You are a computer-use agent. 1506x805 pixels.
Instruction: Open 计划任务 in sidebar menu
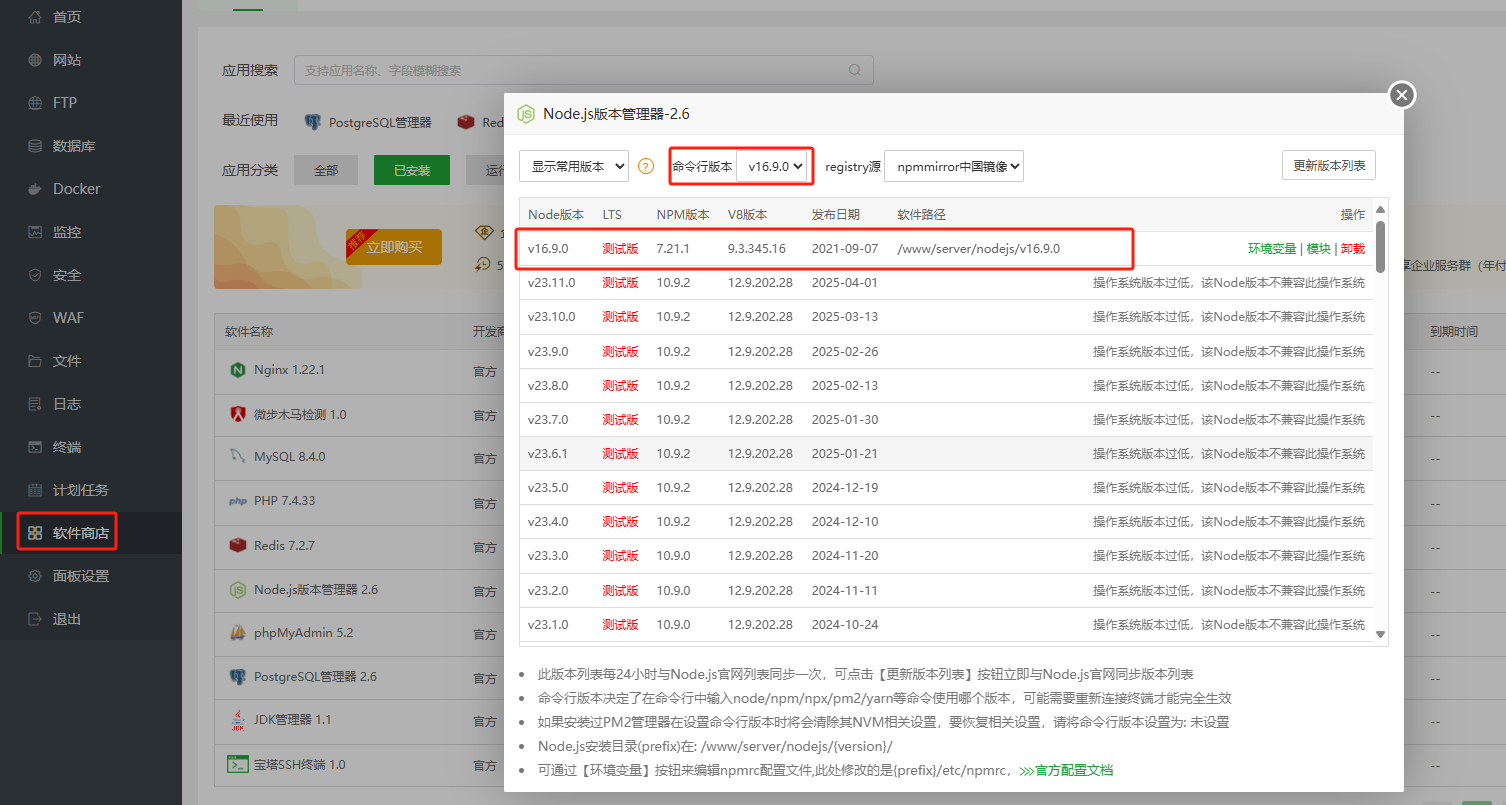point(81,490)
